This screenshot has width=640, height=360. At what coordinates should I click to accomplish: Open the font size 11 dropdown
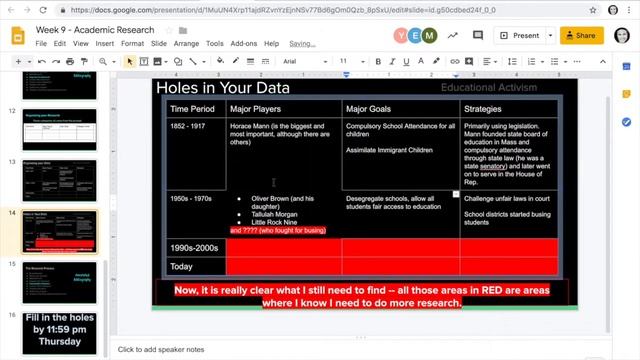point(352,62)
